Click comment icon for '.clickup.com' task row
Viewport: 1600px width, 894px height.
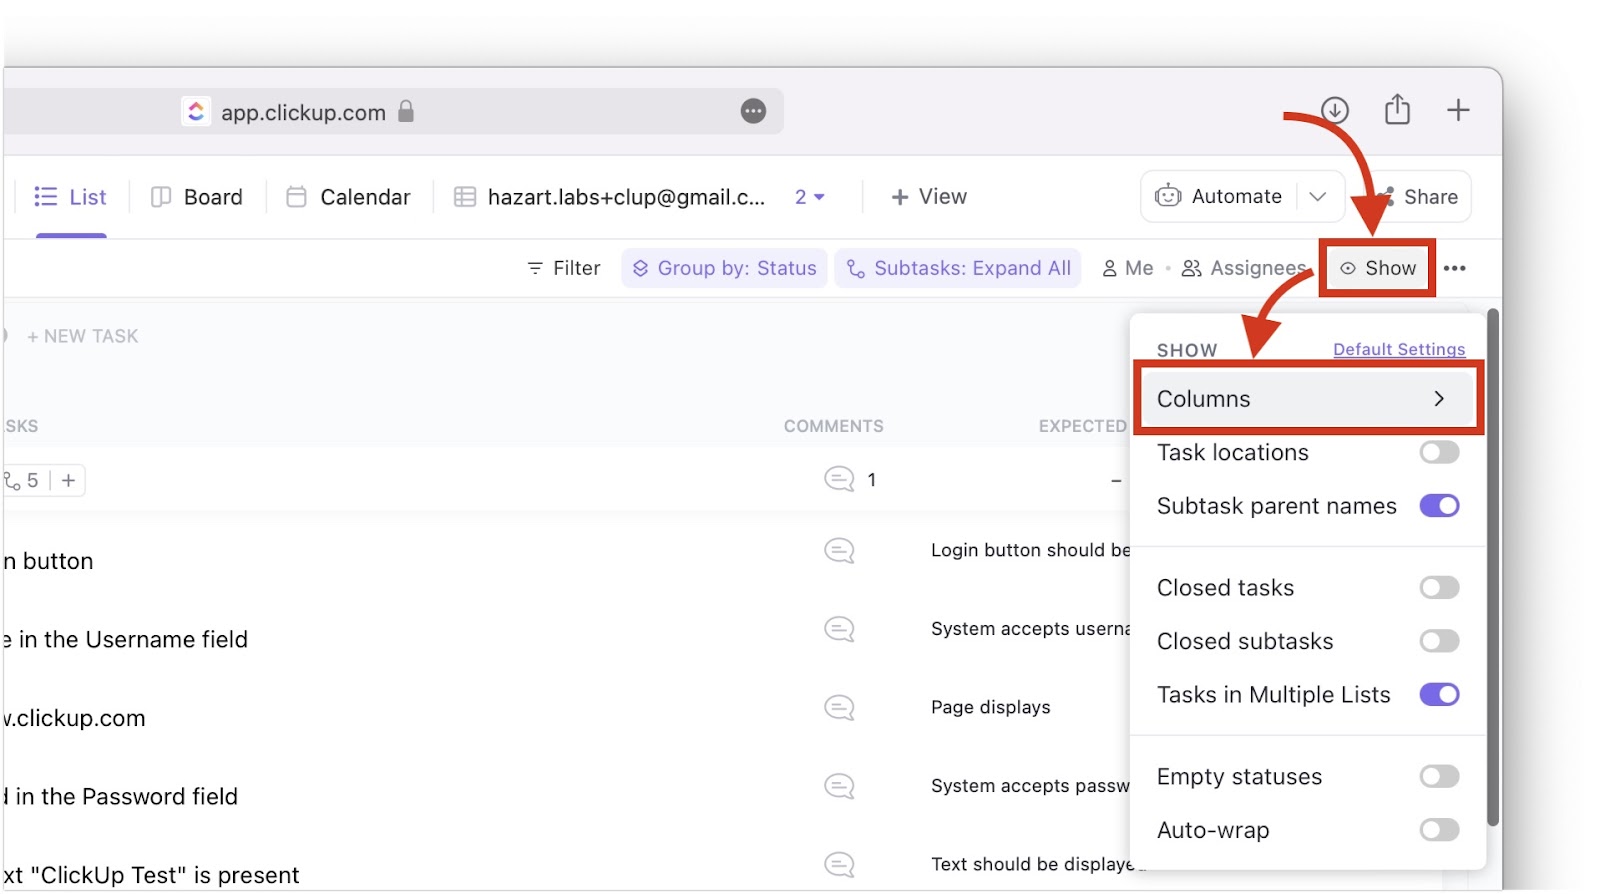839,708
